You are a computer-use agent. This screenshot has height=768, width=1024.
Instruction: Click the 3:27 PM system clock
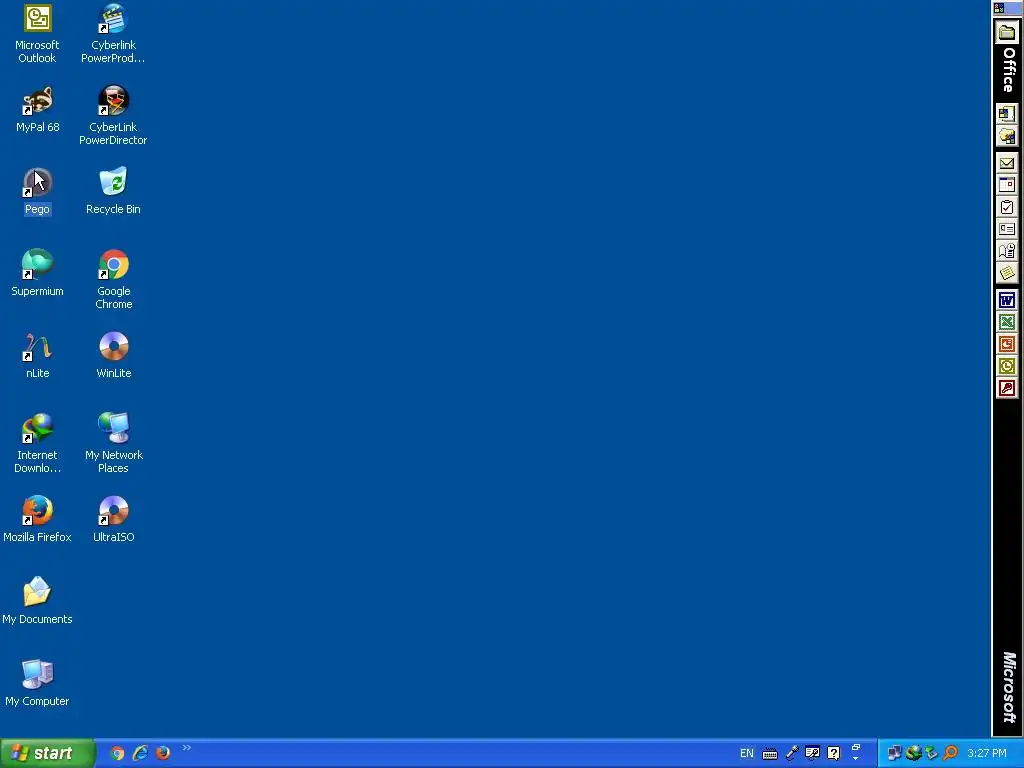[987, 753]
